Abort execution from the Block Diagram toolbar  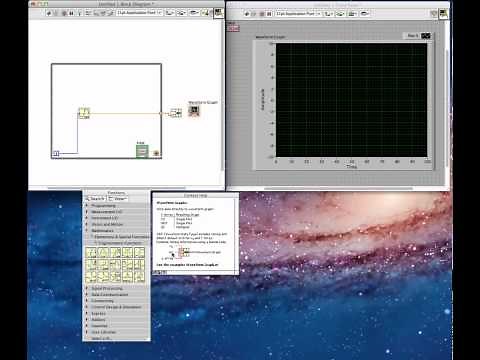click(x=64, y=13)
